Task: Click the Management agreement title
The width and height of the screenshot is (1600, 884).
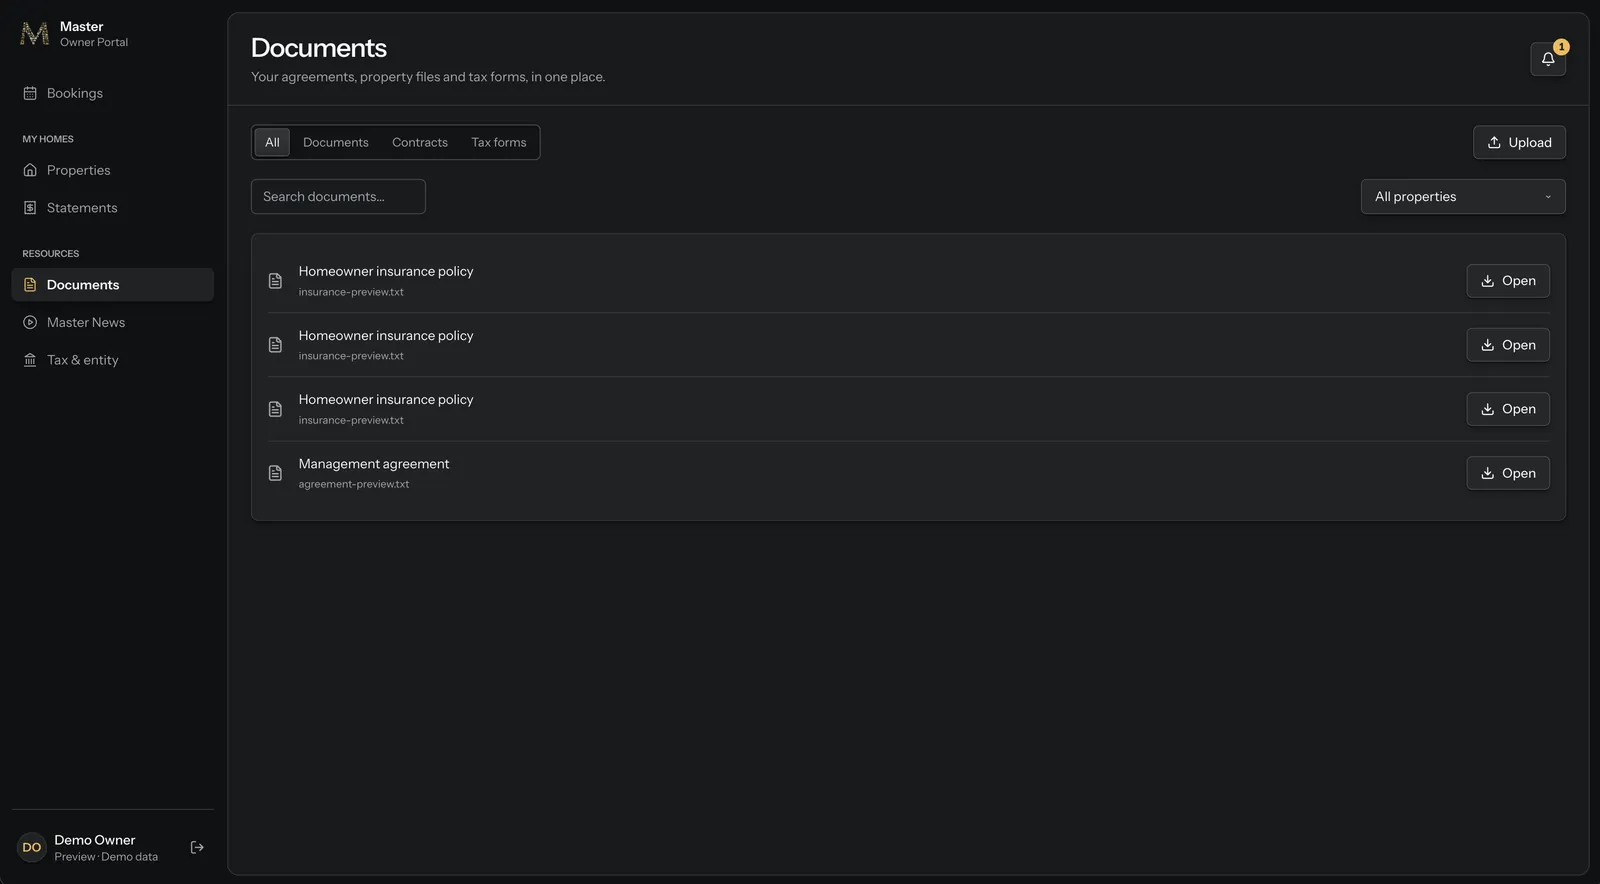Action: tap(374, 464)
